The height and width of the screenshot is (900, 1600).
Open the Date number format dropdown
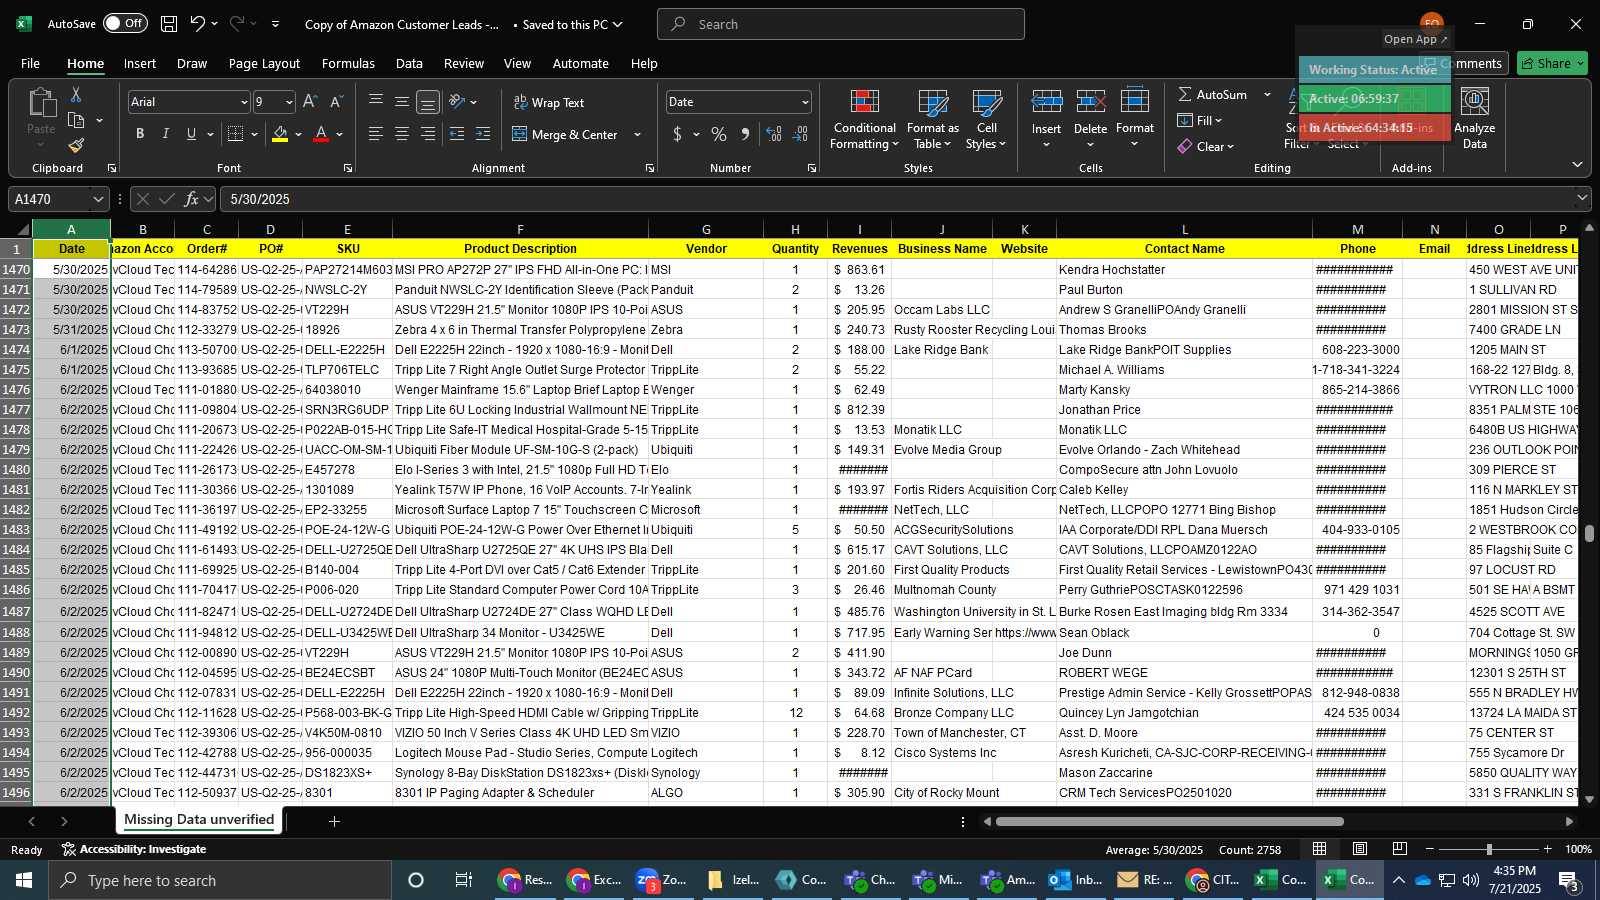click(x=804, y=102)
